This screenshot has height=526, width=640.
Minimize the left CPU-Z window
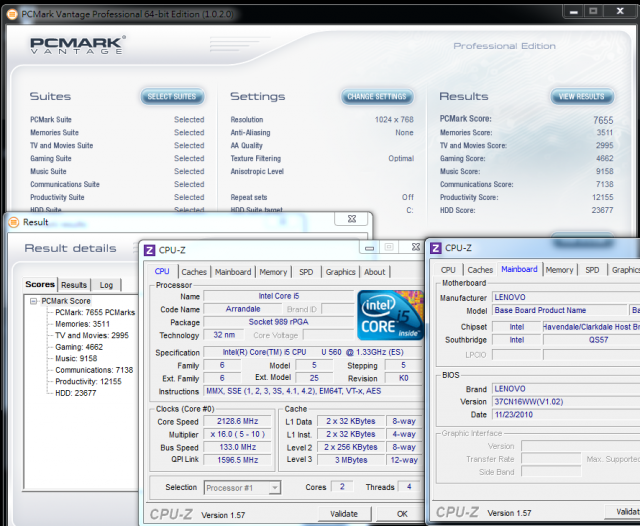tap(369, 247)
